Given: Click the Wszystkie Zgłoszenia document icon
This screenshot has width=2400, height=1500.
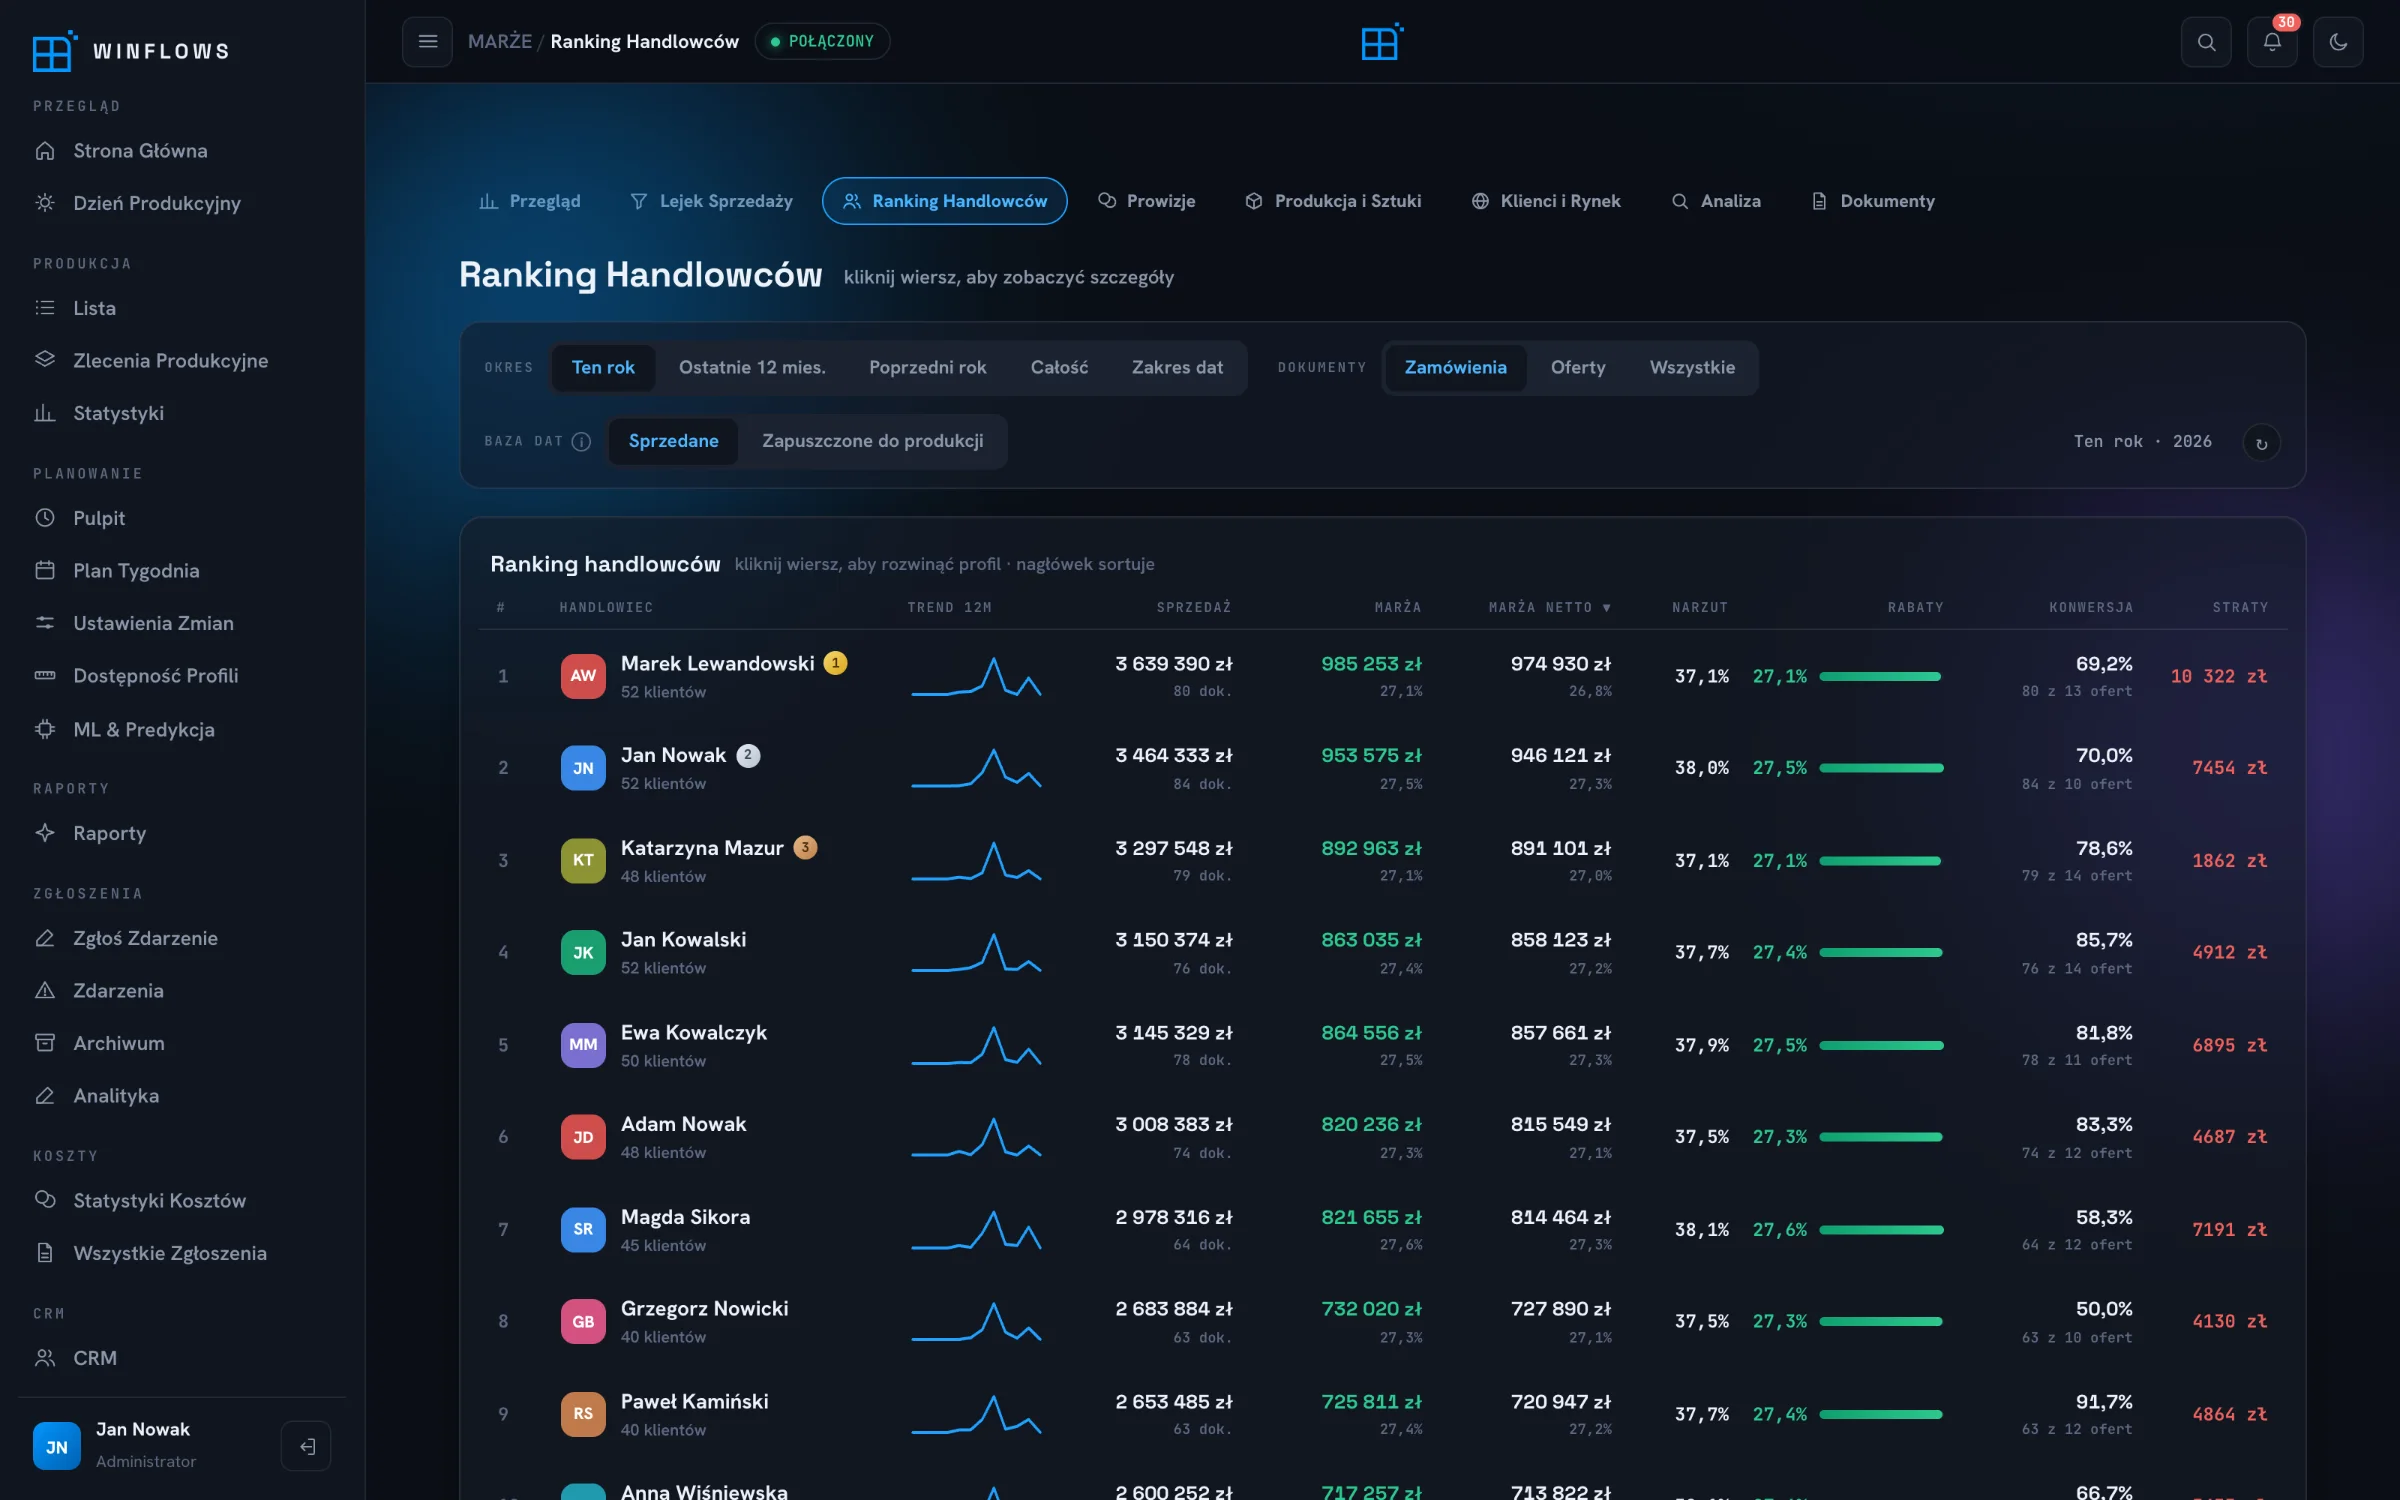Looking at the screenshot, I should click(45, 1253).
